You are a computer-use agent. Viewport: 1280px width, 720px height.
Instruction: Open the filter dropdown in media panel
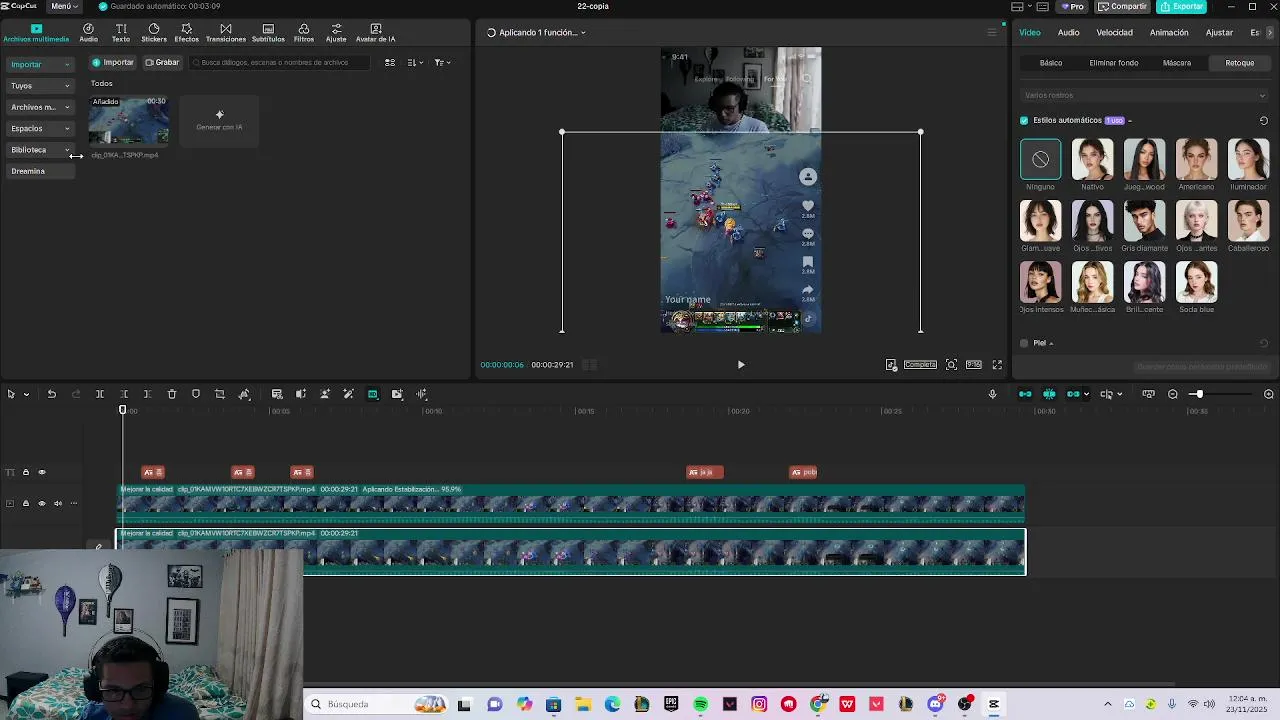coord(442,63)
